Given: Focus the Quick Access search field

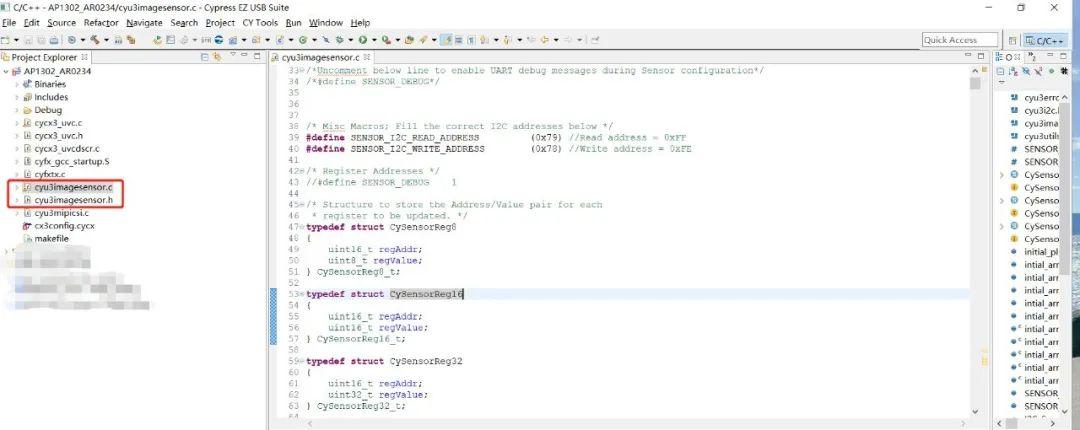Looking at the screenshot, I should [x=960, y=40].
